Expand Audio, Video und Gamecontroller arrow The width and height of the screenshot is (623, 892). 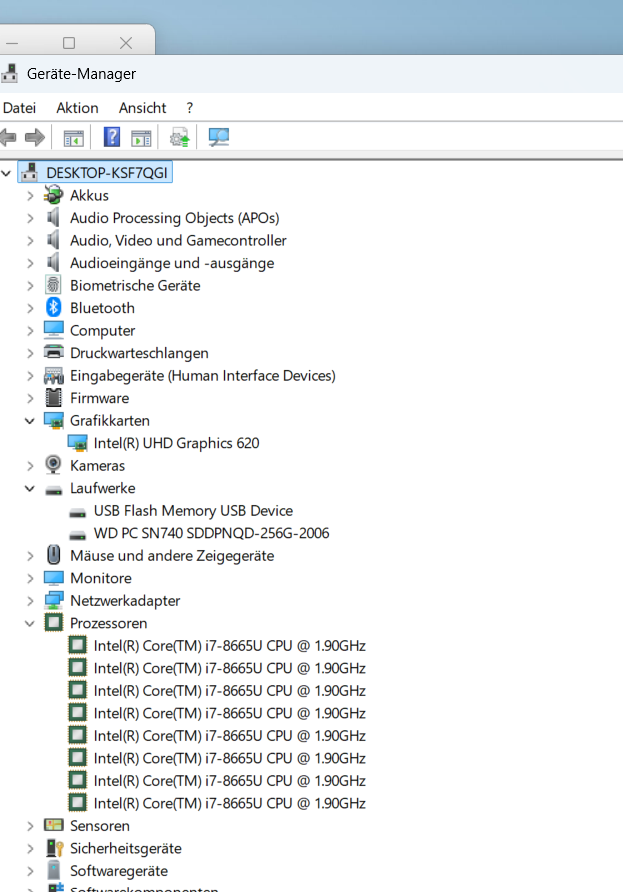(30, 241)
